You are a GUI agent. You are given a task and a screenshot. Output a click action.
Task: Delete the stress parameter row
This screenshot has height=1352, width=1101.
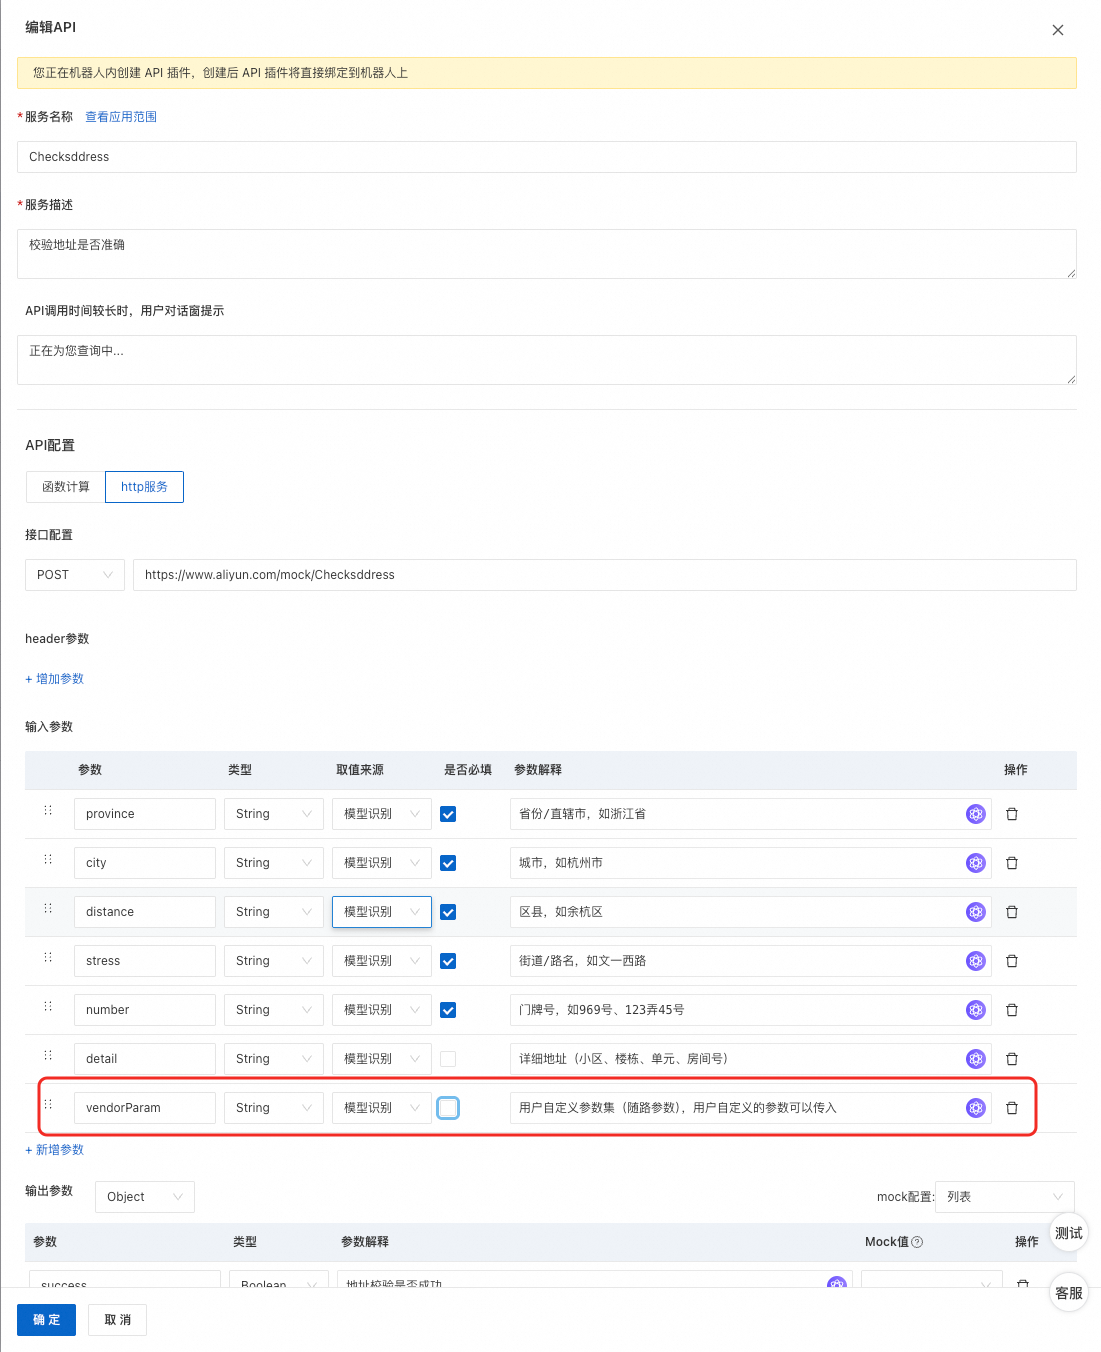(x=1012, y=961)
